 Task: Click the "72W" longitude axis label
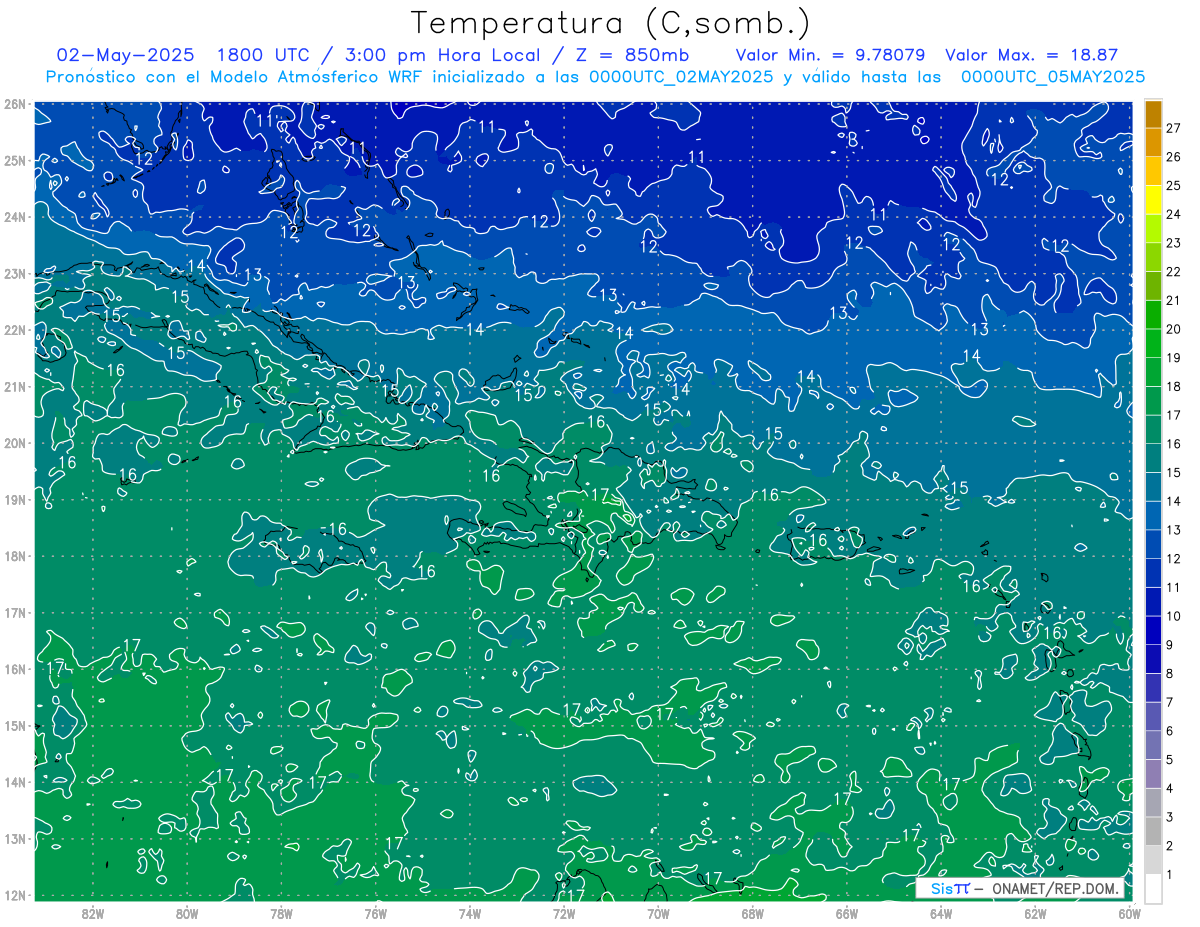coord(563,912)
